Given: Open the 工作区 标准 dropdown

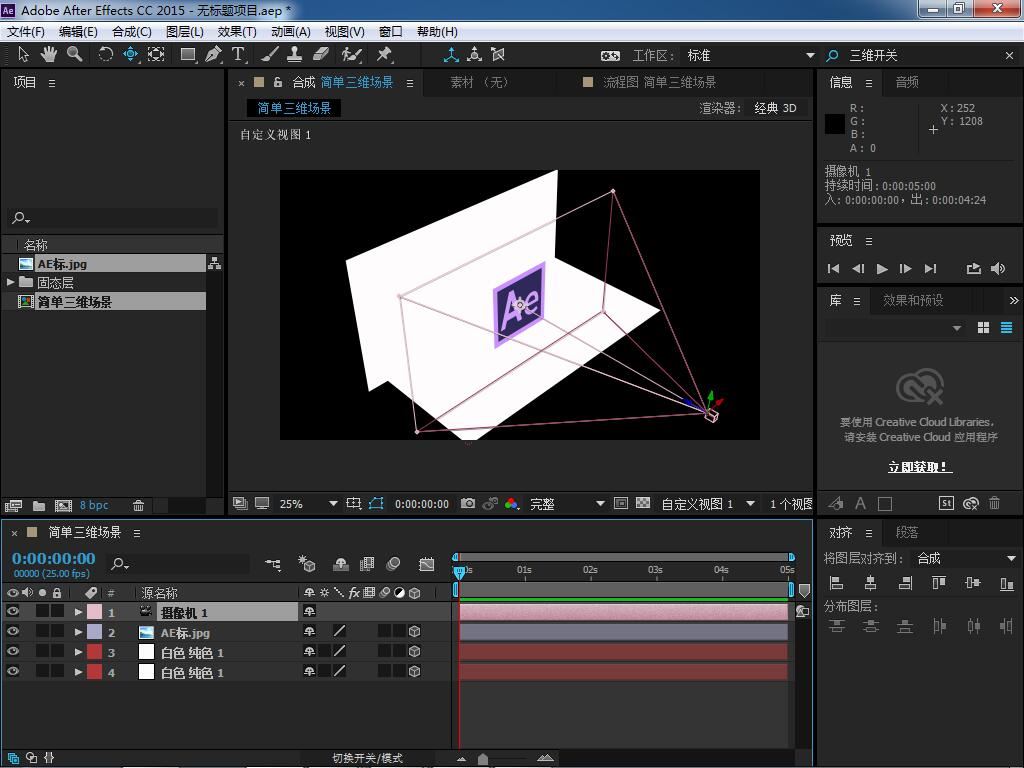Looking at the screenshot, I should click(x=749, y=56).
